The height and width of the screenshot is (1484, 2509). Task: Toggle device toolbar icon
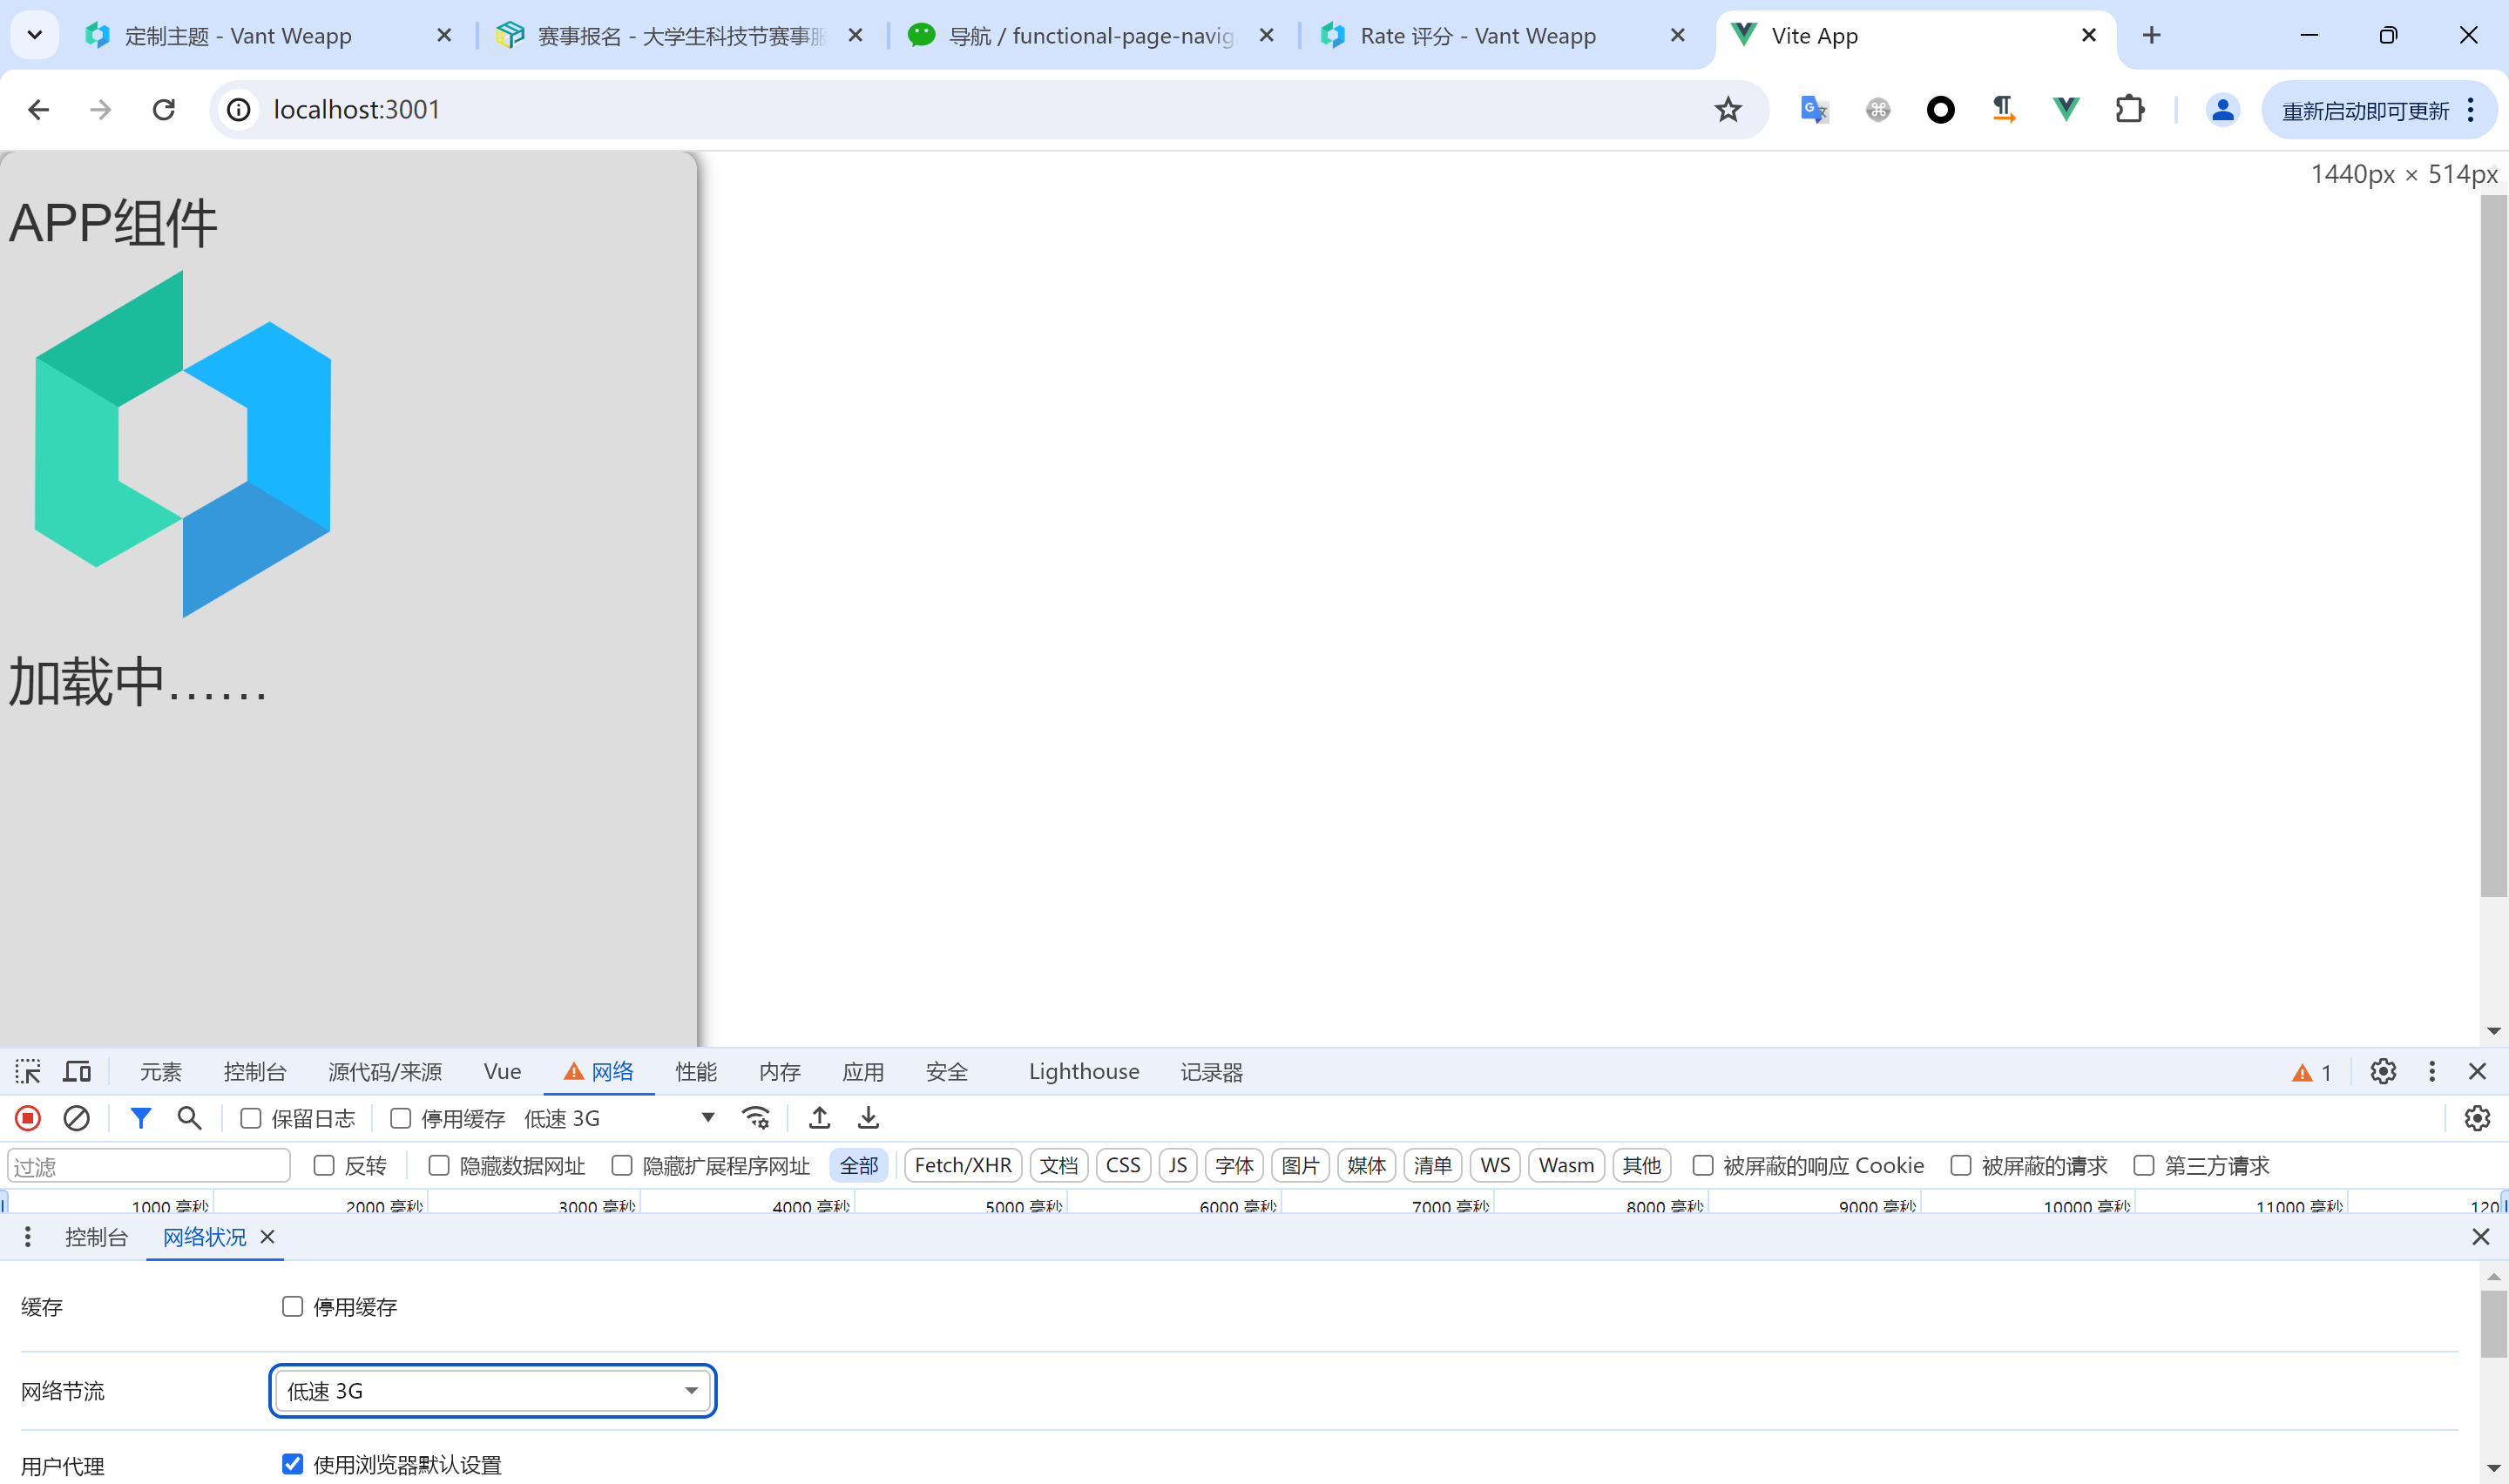tap(77, 1072)
